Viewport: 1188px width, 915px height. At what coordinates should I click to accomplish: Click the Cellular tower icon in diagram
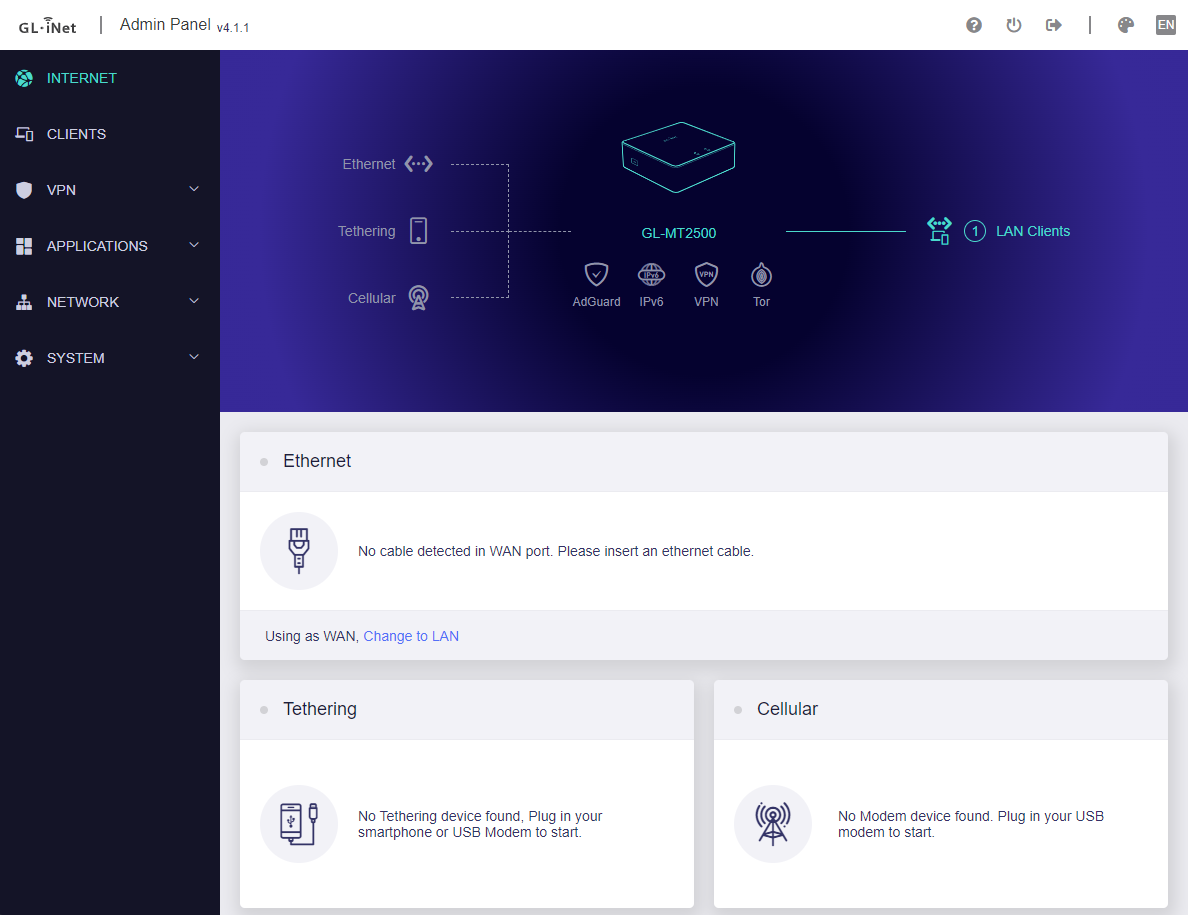[418, 298]
